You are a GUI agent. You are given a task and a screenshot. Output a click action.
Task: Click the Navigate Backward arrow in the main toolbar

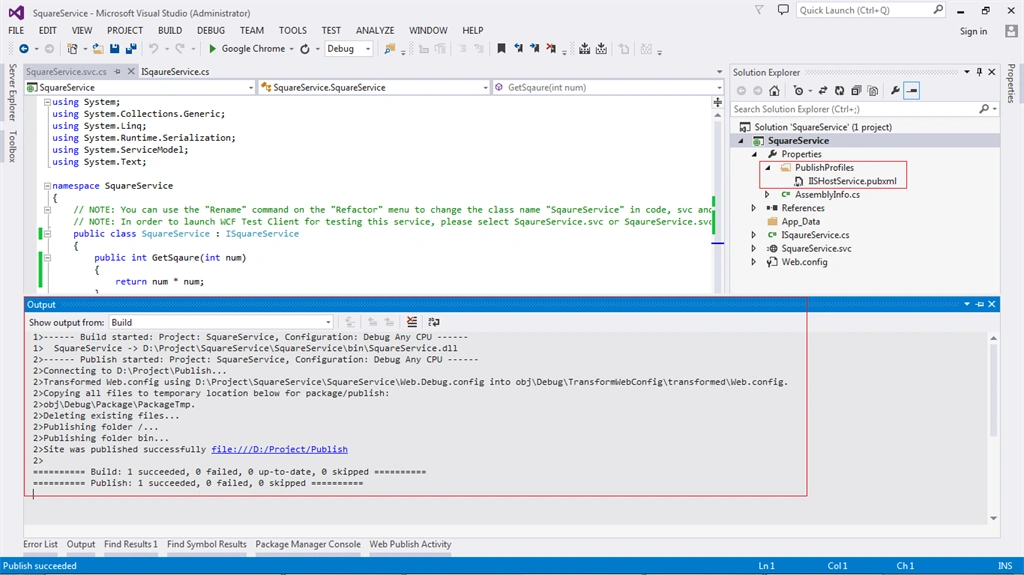click(24, 49)
